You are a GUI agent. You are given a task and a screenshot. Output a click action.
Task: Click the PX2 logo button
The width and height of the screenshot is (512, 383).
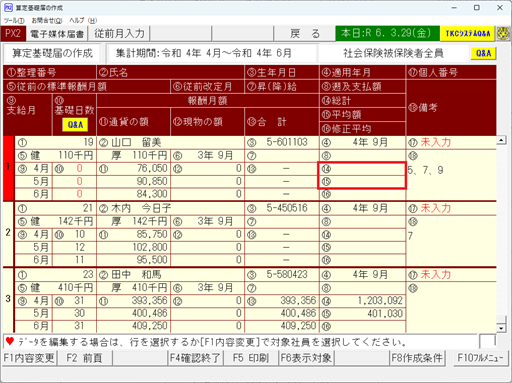click(13, 34)
